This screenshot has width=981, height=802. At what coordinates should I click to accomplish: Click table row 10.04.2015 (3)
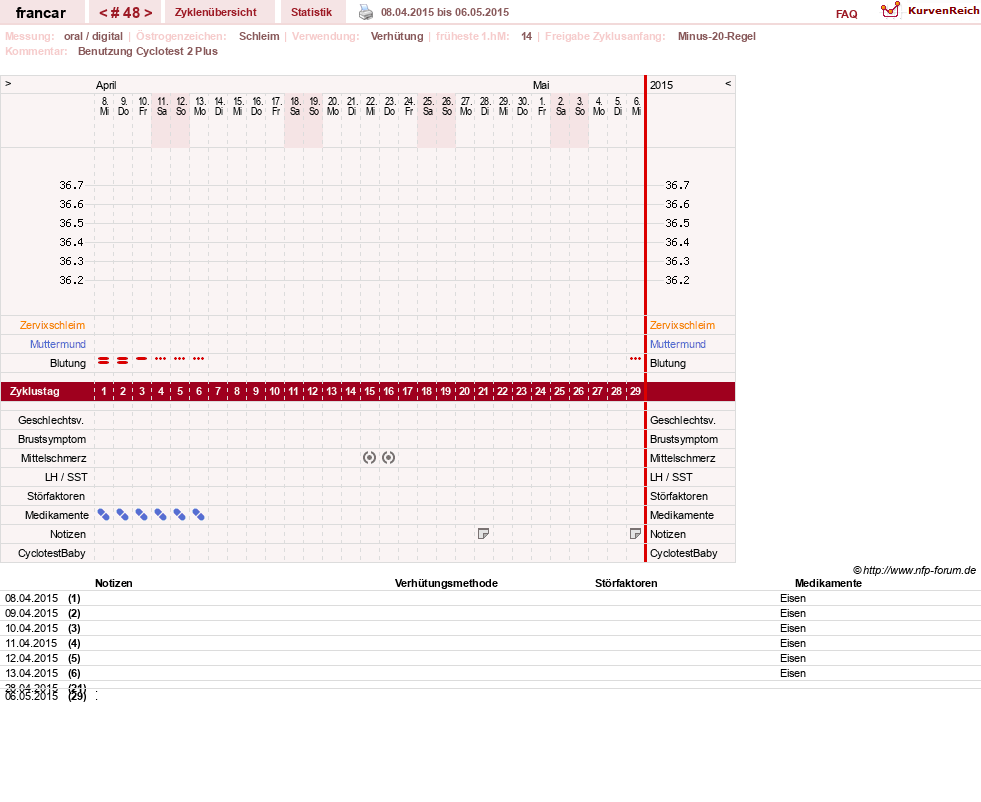[x=490, y=628]
